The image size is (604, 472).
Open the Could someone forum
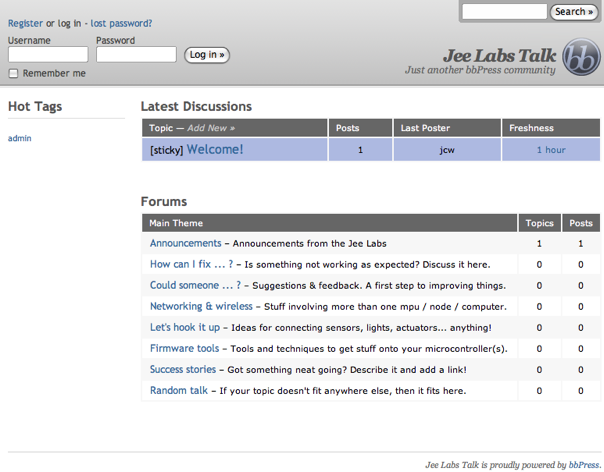coord(195,286)
